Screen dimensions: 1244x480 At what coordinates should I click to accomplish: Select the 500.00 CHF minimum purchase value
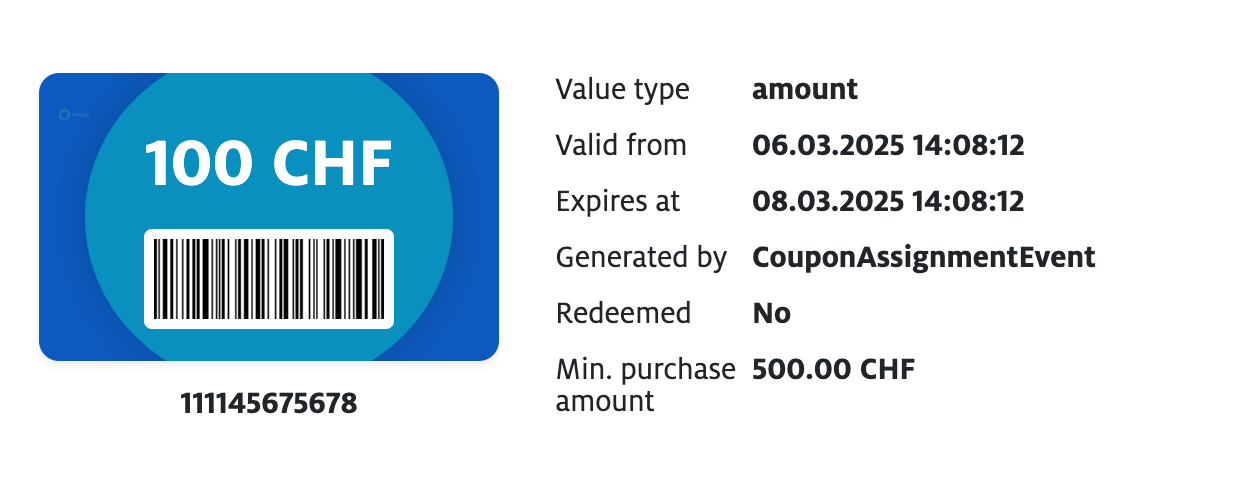pyautogui.click(x=833, y=370)
